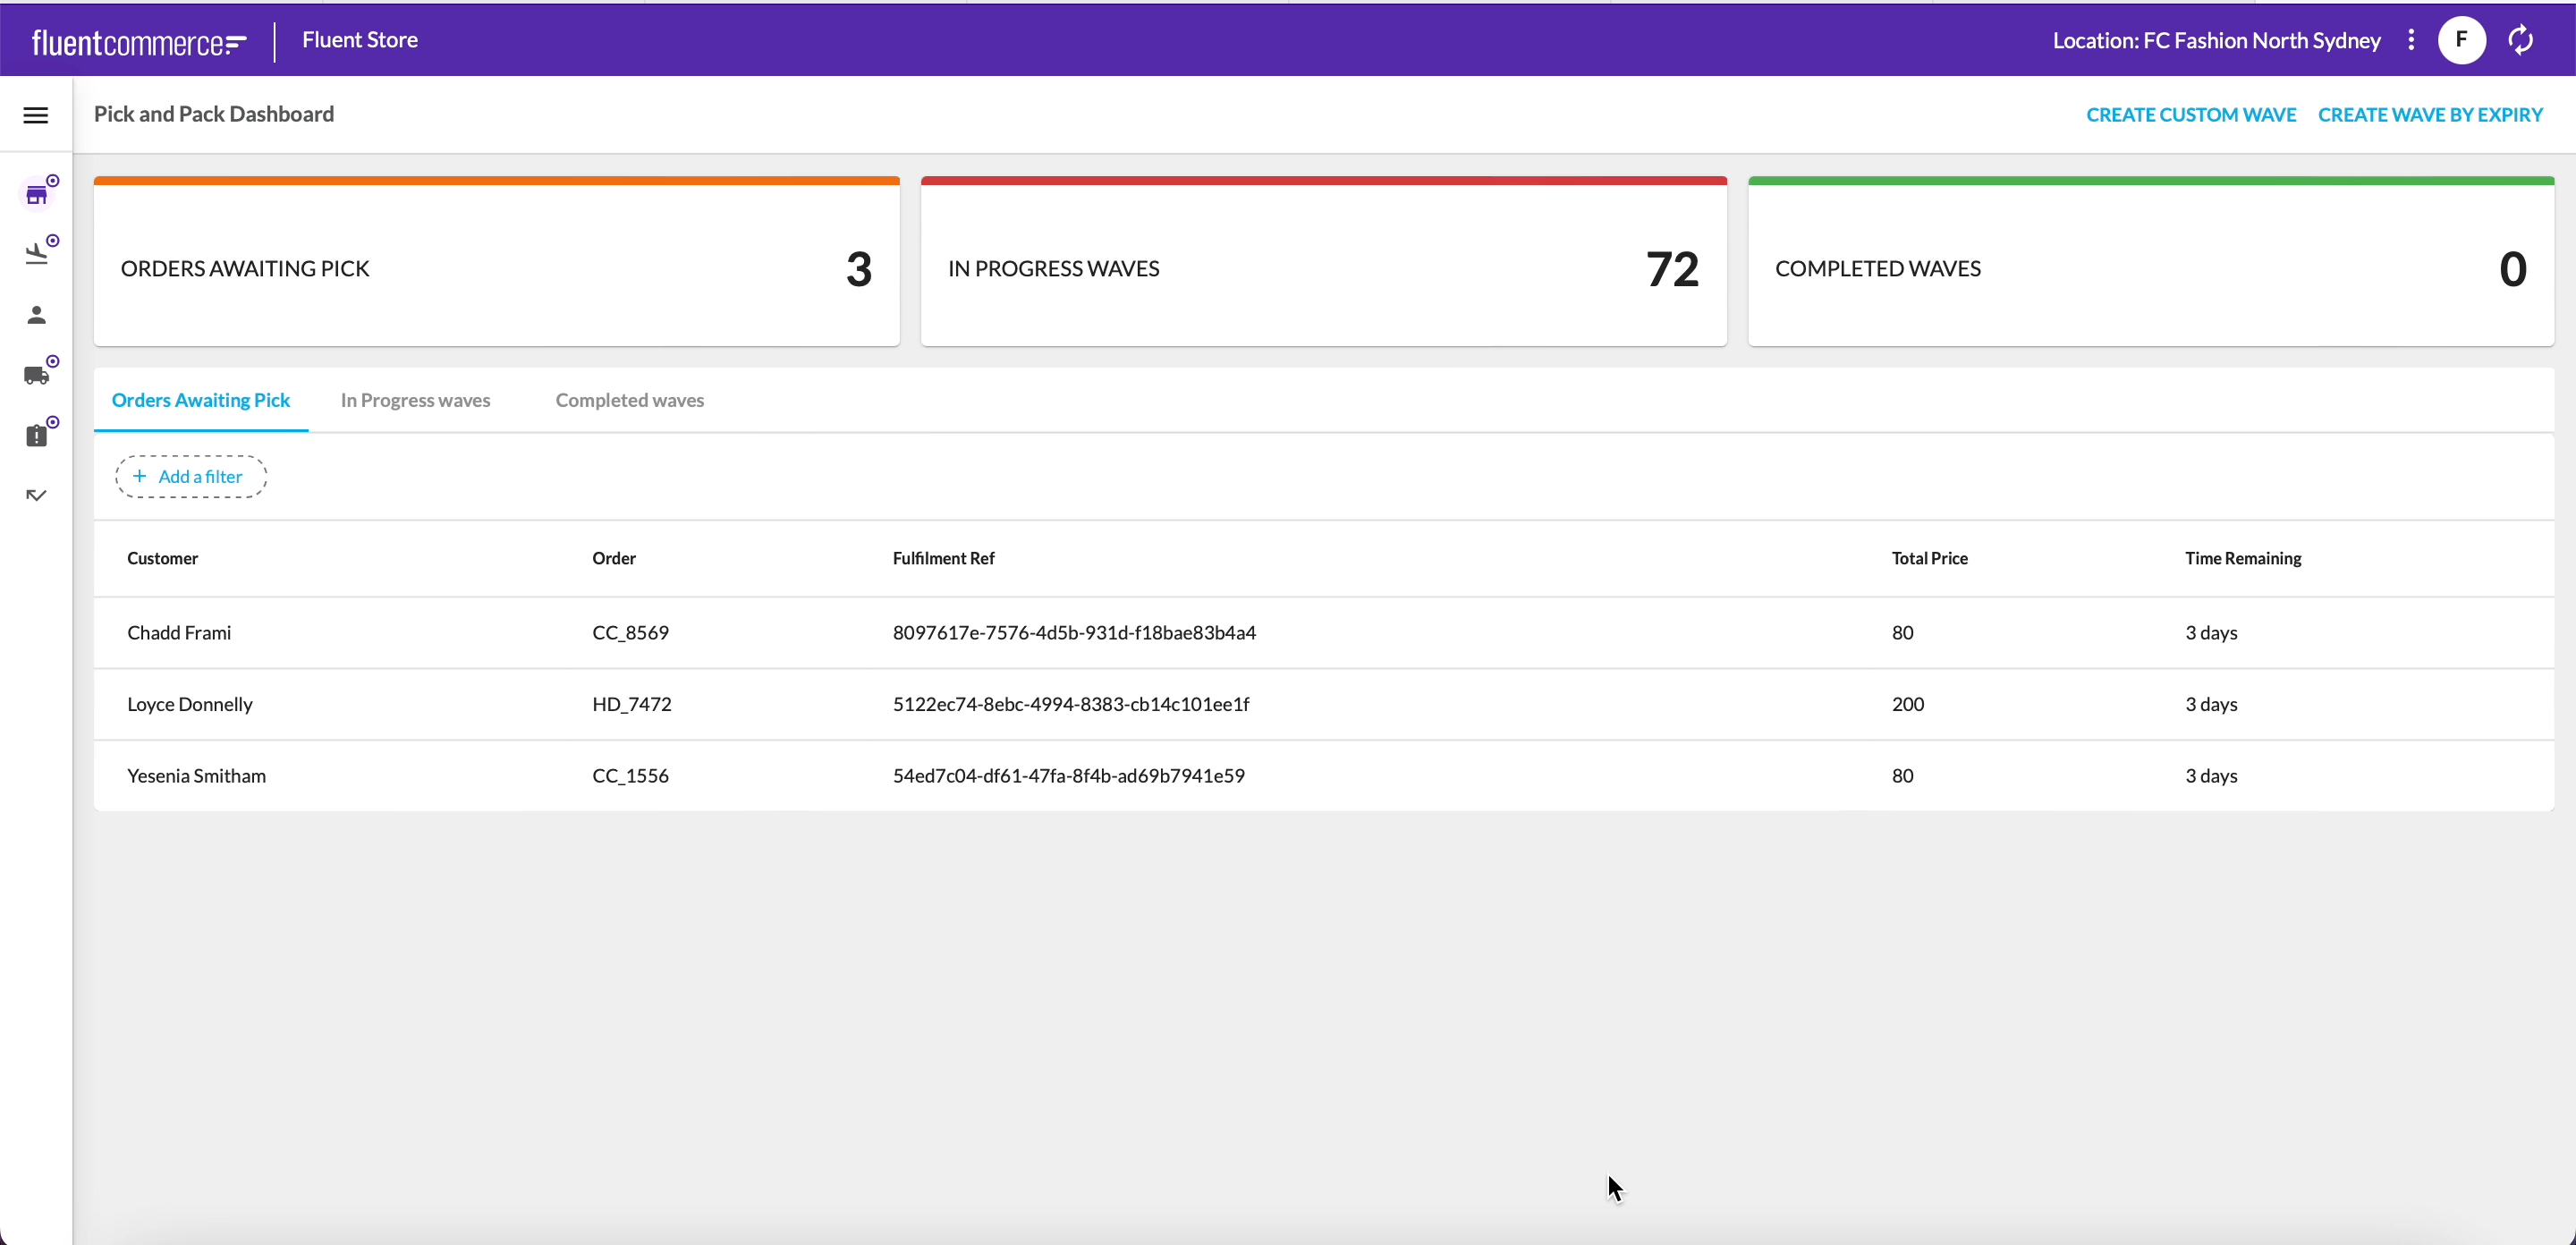Image resolution: width=2576 pixels, height=1245 pixels.
Task: Click the Add a filter button
Action: click(x=190, y=477)
